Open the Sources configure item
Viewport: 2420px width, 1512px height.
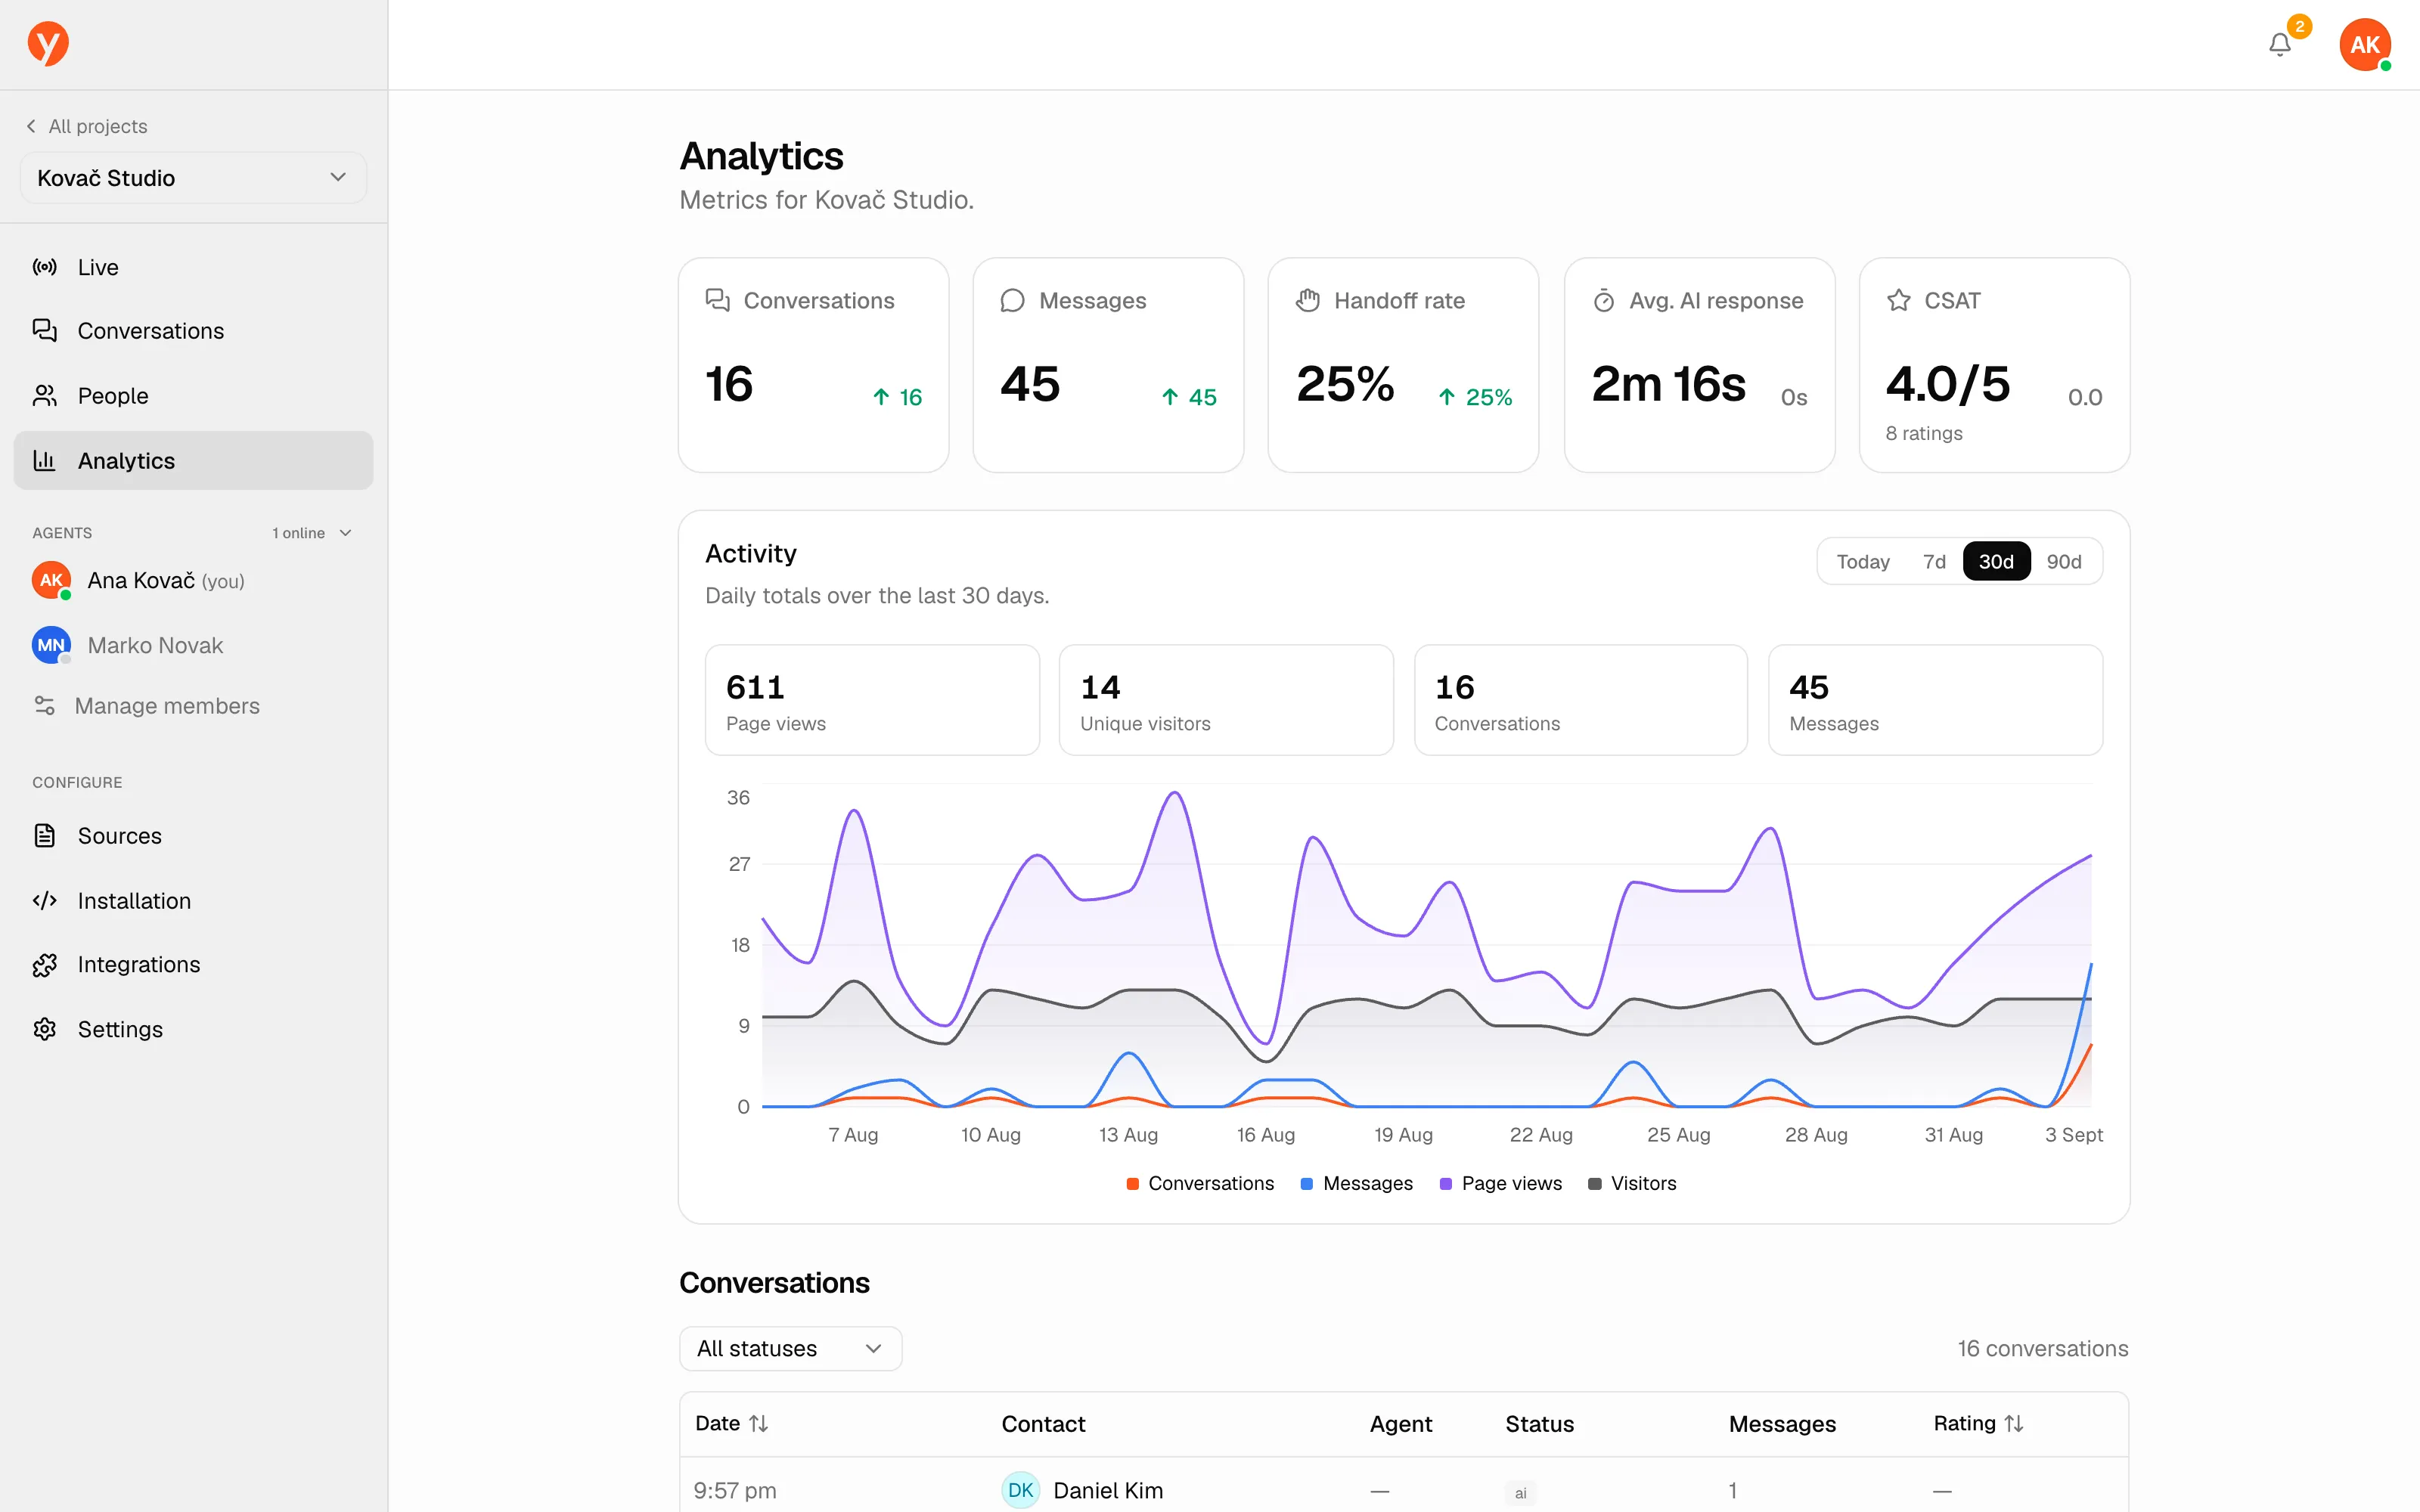point(193,835)
